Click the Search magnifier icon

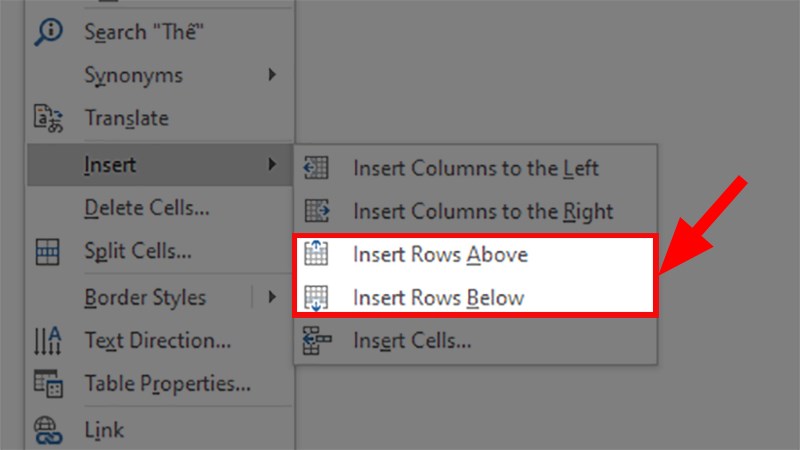coord(48,32)
